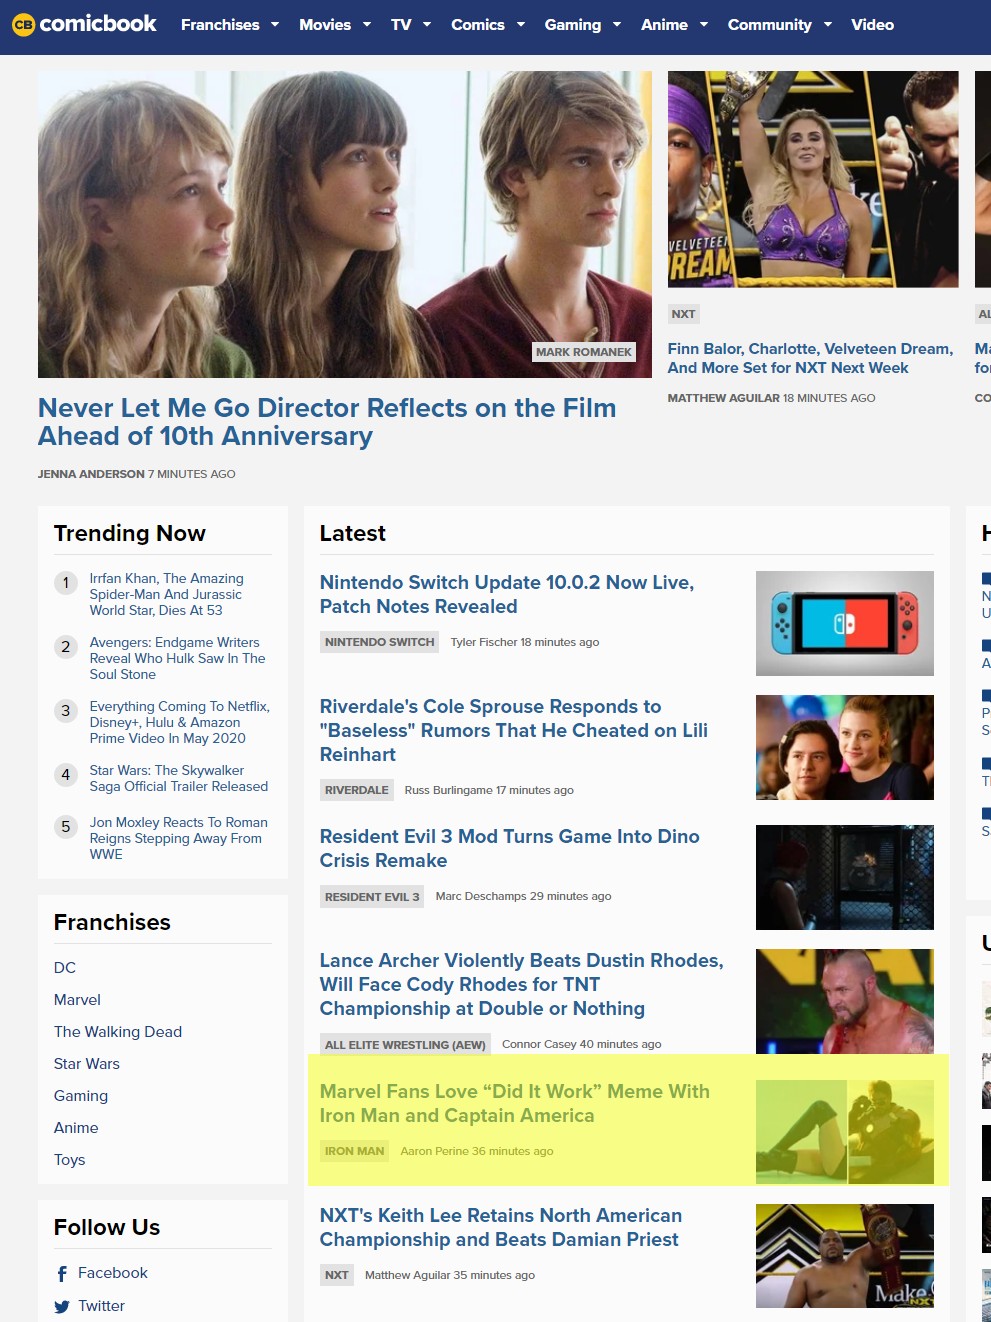
Task: Click the Nintendo Switch console thumbnail
Action: pos(845,623)
